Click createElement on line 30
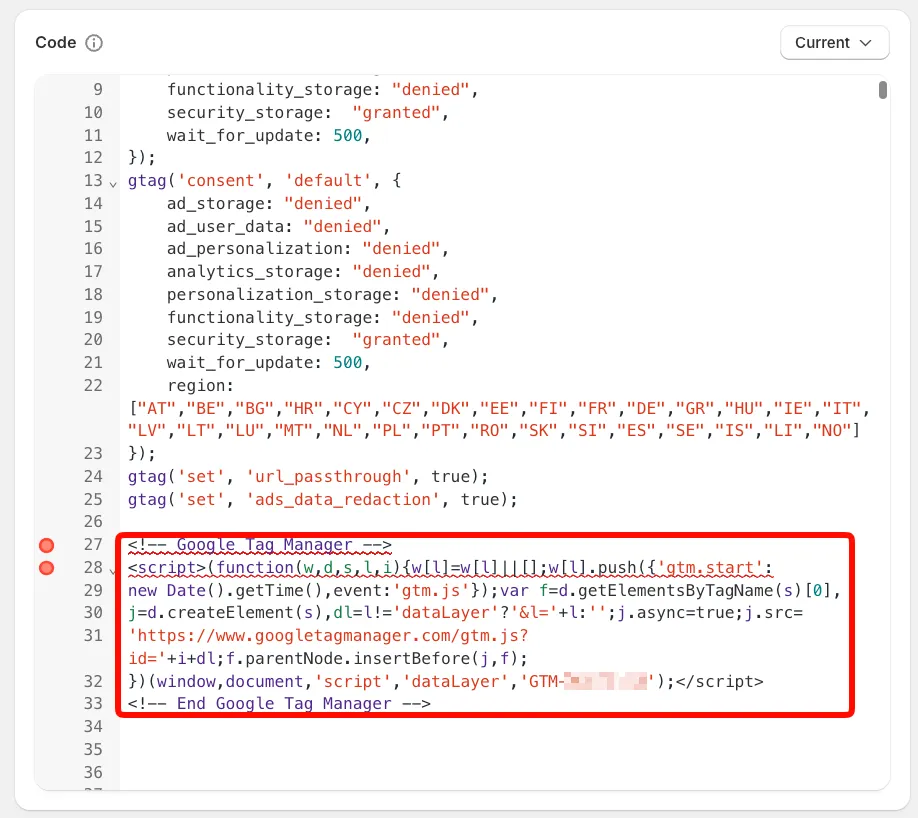This screenshot has height=818, width=918. (232, 613)
